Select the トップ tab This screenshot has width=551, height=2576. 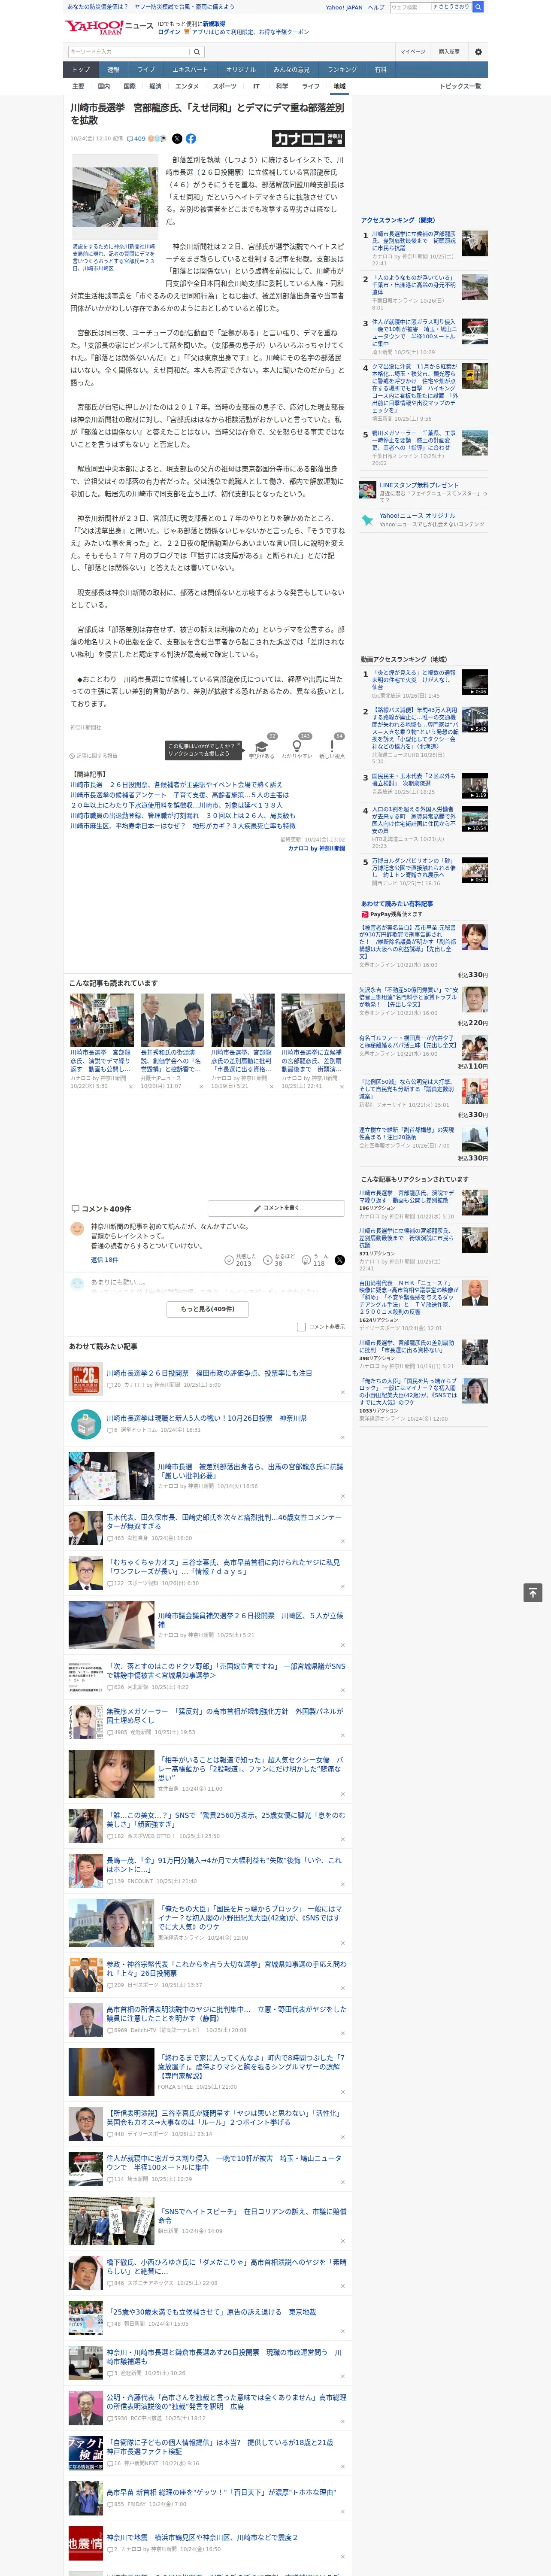coord(81,70)
